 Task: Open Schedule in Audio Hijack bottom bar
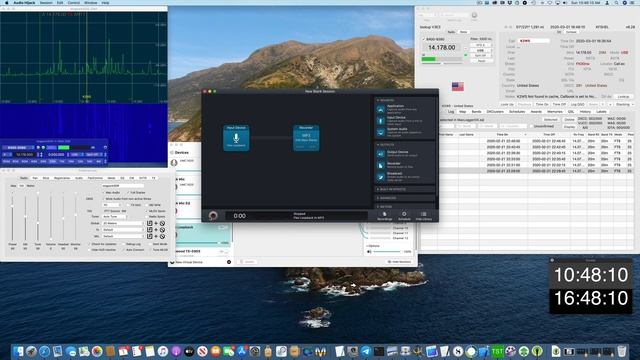[404, 216]
